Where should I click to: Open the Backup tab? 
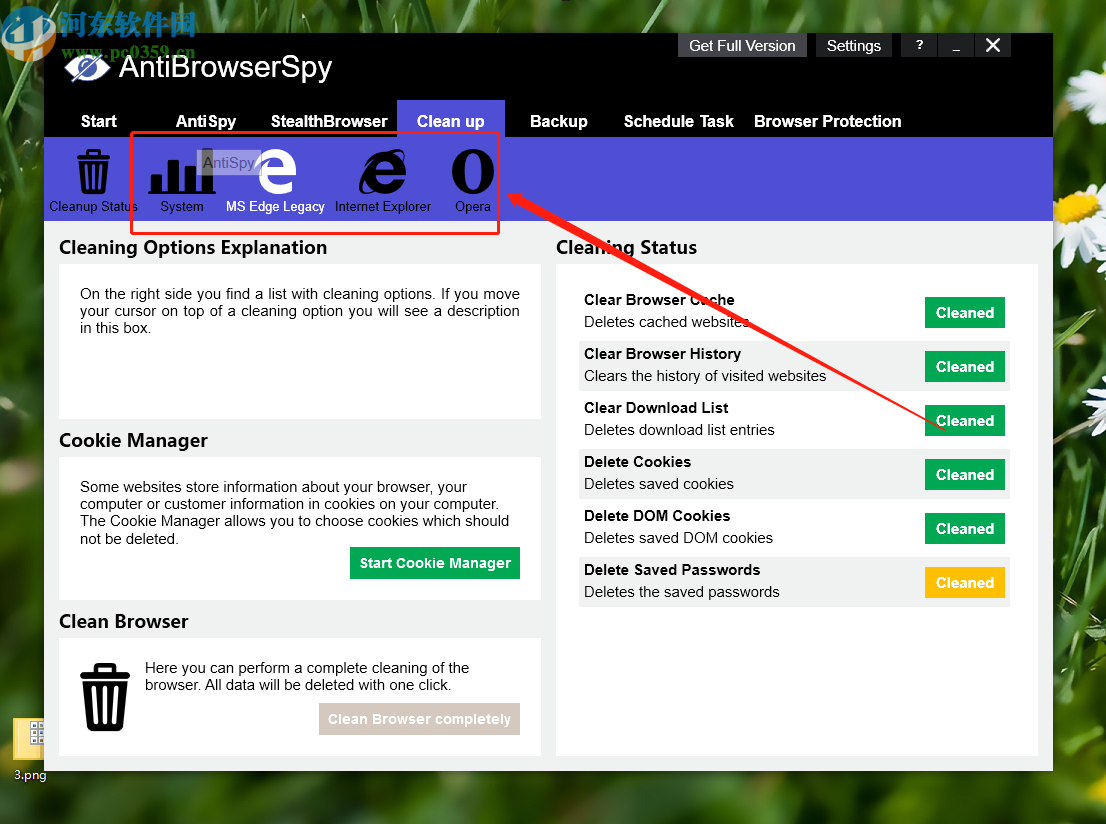click(x=558, y=121)
